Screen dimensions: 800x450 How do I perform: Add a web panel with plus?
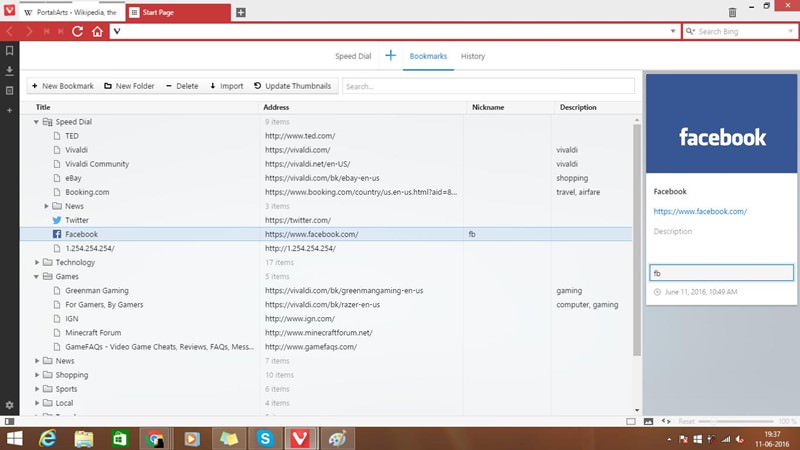(x=9, y=110)
